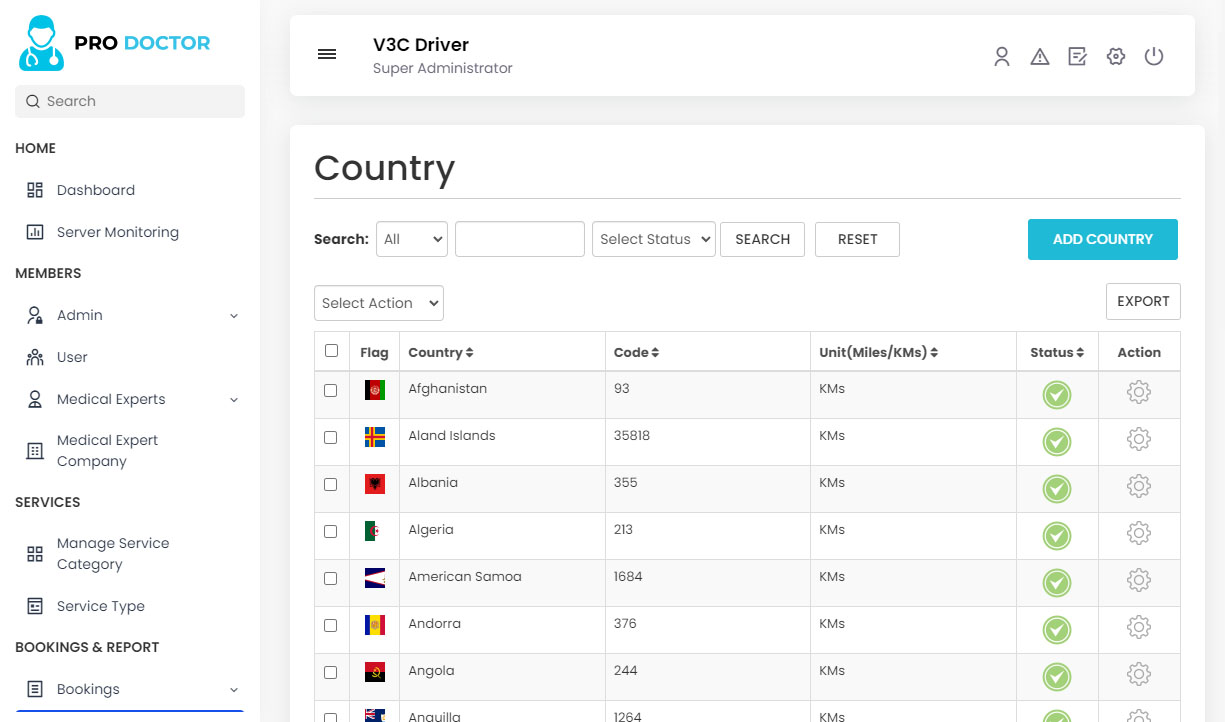The height and width of the screenshot is (722, 1225).
Task: Click the hamburger menu beside V3C Driver
Action: (327, 54)
